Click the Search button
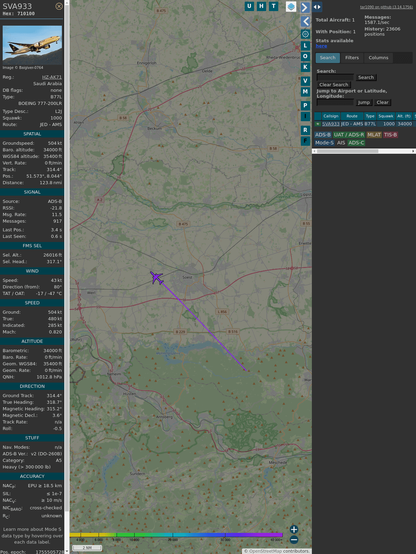Image resolution: width=416 pixels, height=554 pixels. pos(366,77)
